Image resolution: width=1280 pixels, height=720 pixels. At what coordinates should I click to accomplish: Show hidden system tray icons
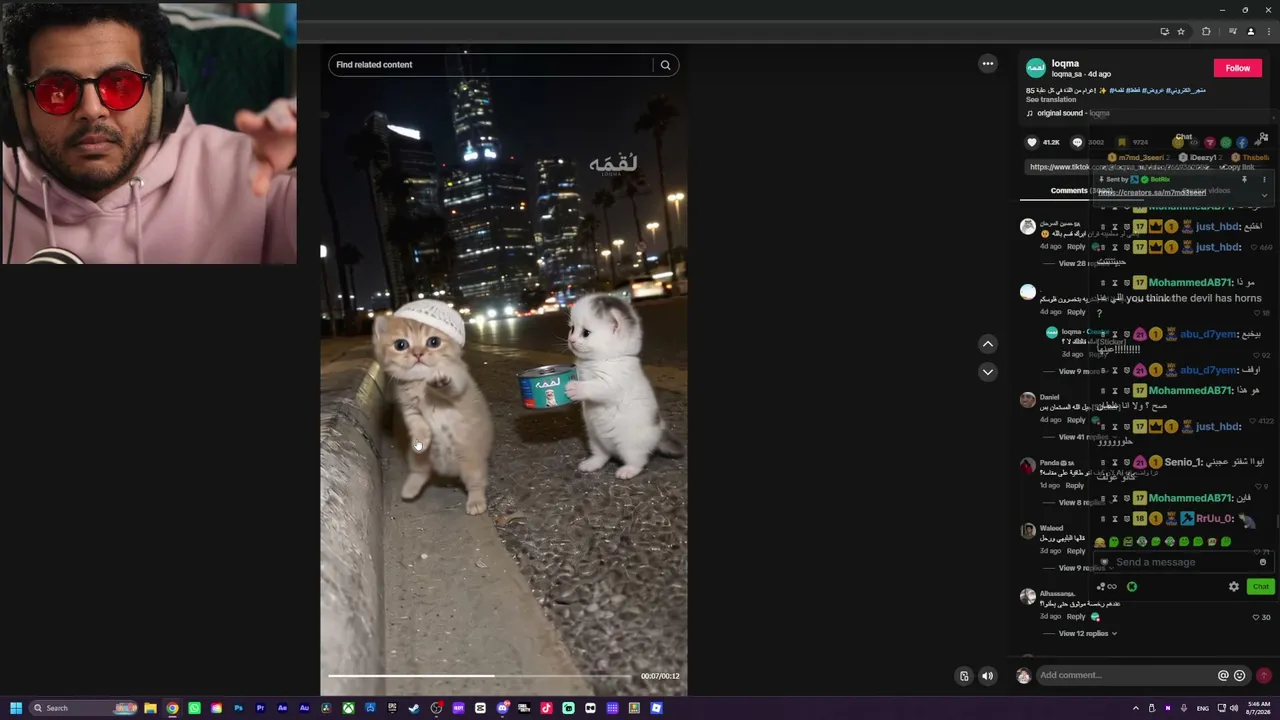click(x=1135, y=708)
